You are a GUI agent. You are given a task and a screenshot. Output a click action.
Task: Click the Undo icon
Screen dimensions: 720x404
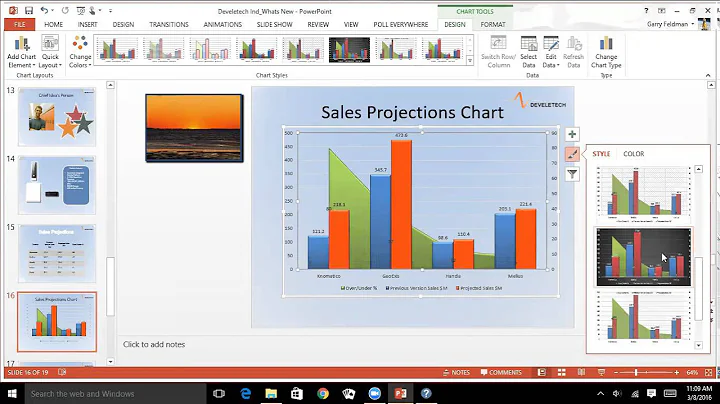tap(44, 11)
